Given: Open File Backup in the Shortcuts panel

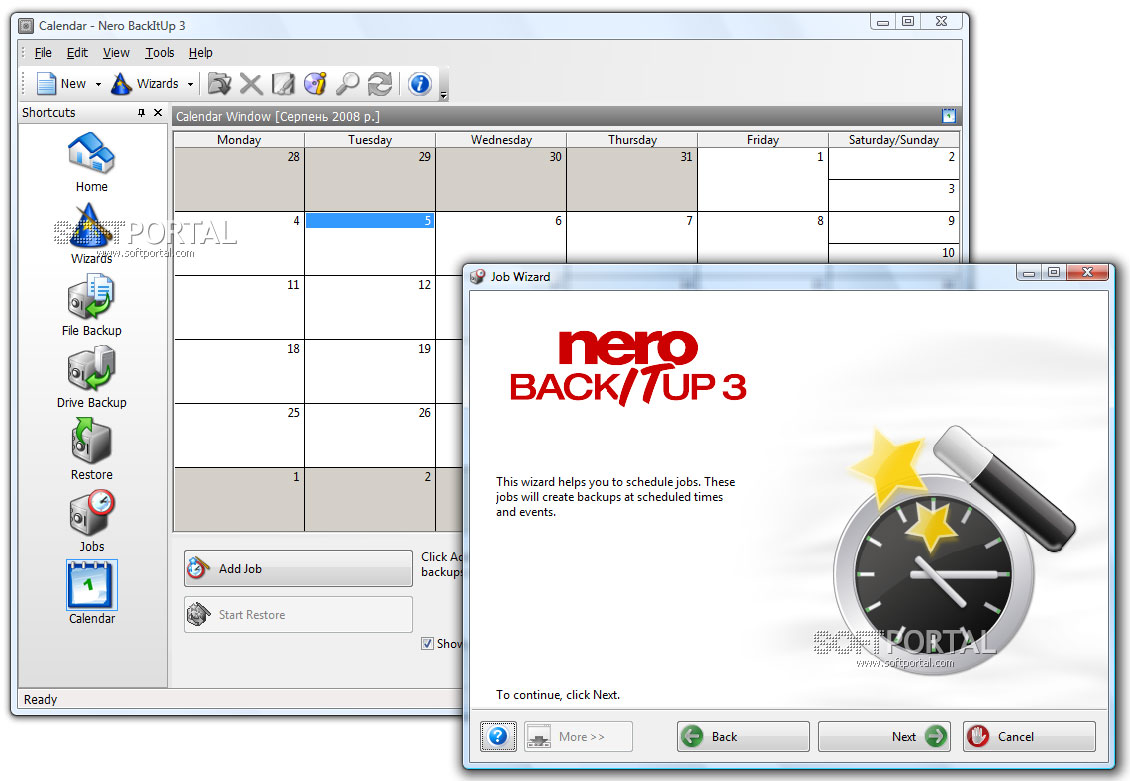Looking at the screenshot, I should tap(92, 307).
